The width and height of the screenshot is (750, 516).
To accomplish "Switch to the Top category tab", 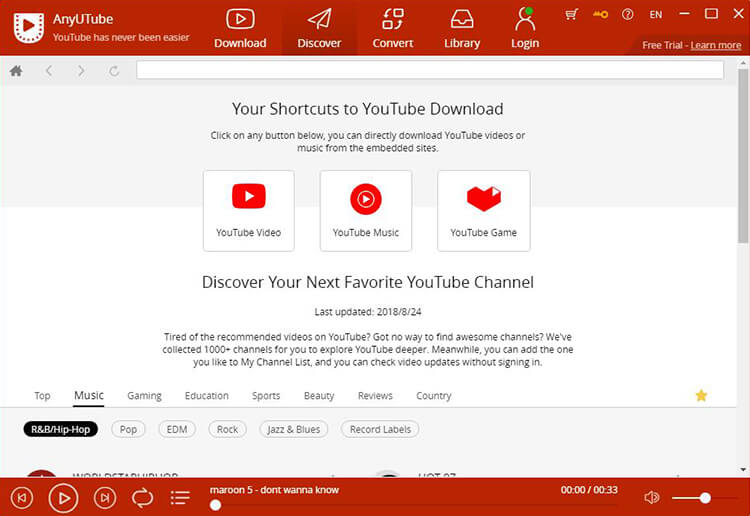I will pyautogui.click(x=42, y=396).
